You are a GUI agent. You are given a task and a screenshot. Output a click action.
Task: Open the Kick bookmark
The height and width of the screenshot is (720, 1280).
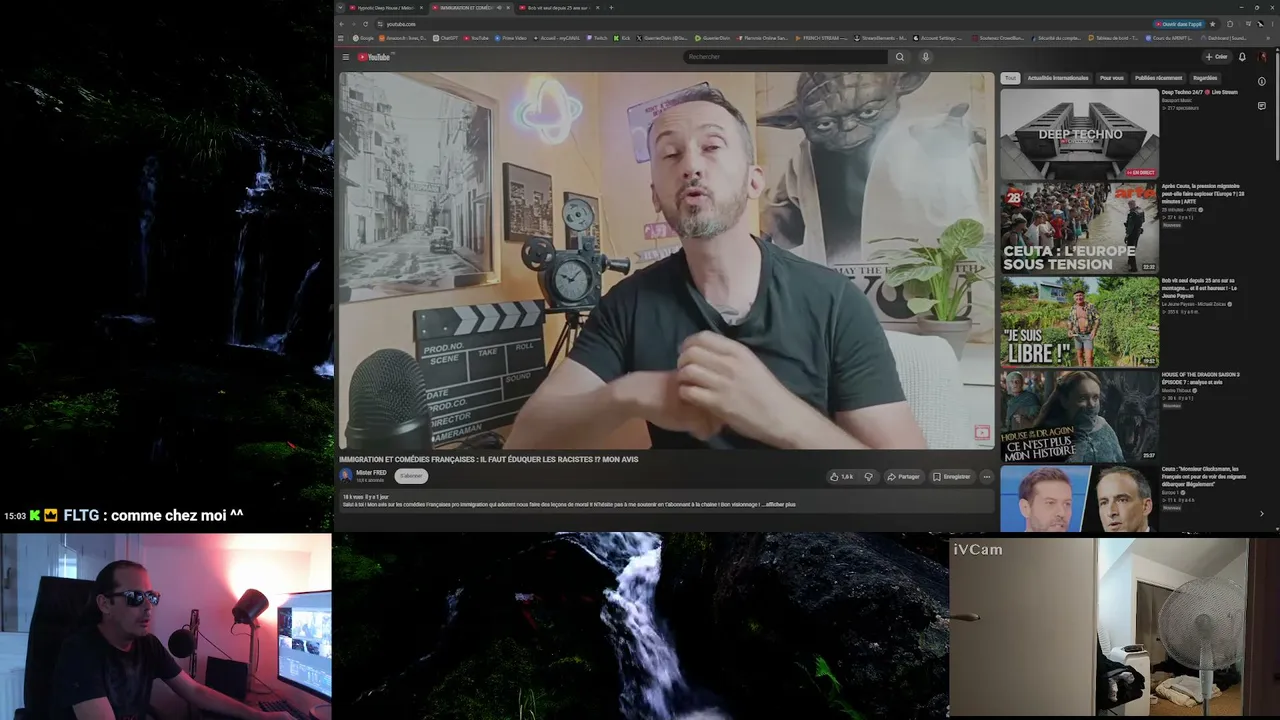tap(622, 38)
